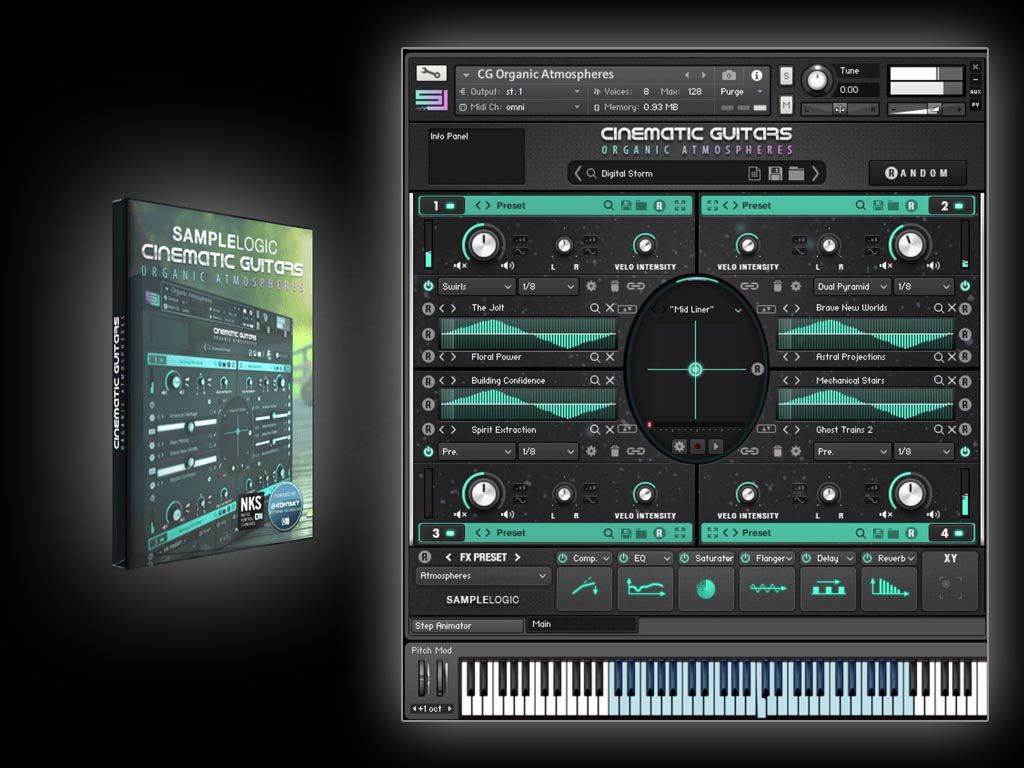Toggle layer 1 on/off button
1024x768 pixels.
[x=450, y=206]
